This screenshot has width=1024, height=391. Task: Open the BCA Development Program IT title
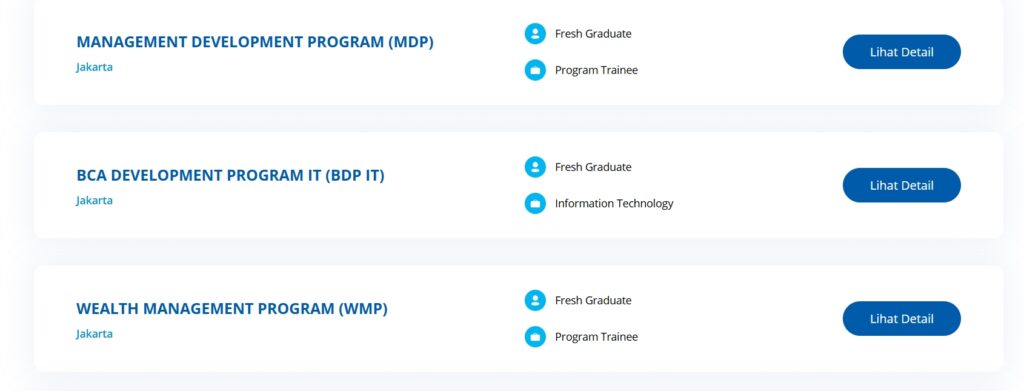pos(231,176)
